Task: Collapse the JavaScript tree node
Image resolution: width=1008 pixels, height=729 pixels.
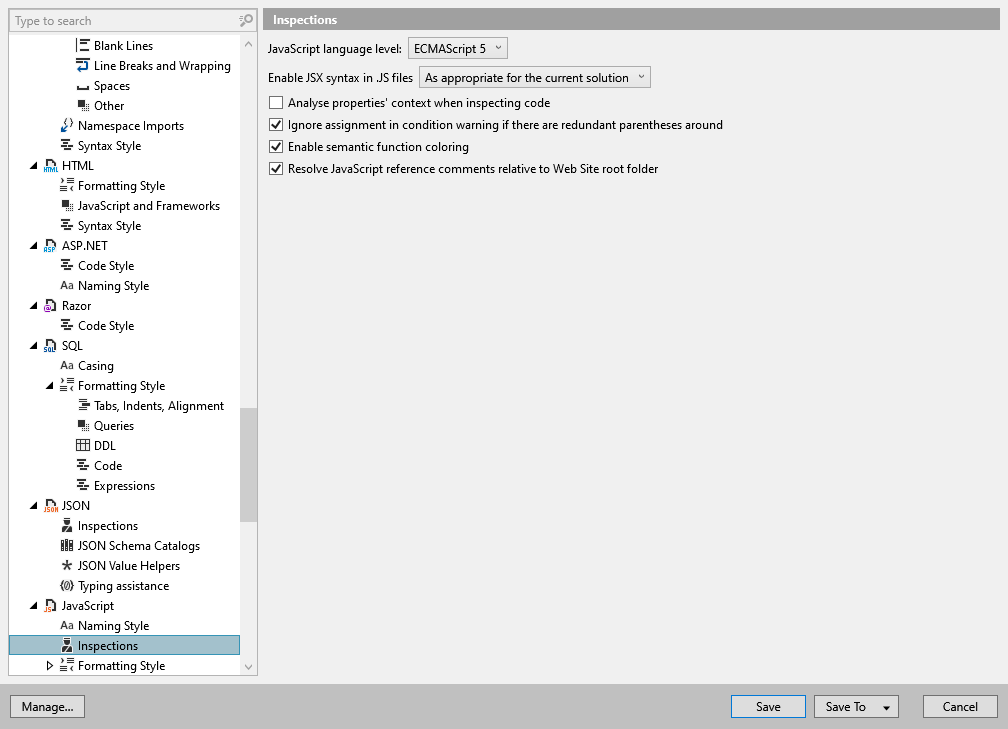Action: (33, 606)
